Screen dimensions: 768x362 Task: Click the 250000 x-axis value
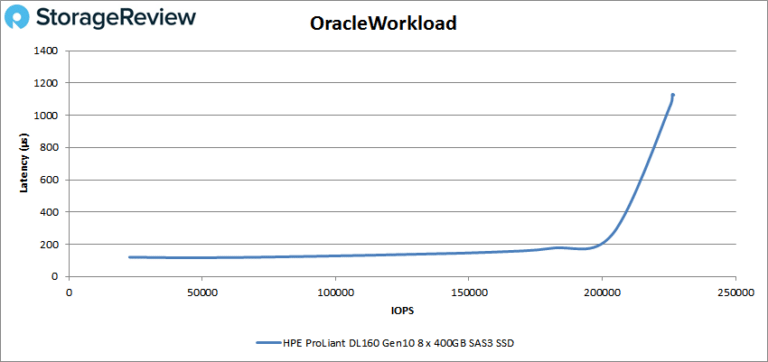(x=735, y=293)
